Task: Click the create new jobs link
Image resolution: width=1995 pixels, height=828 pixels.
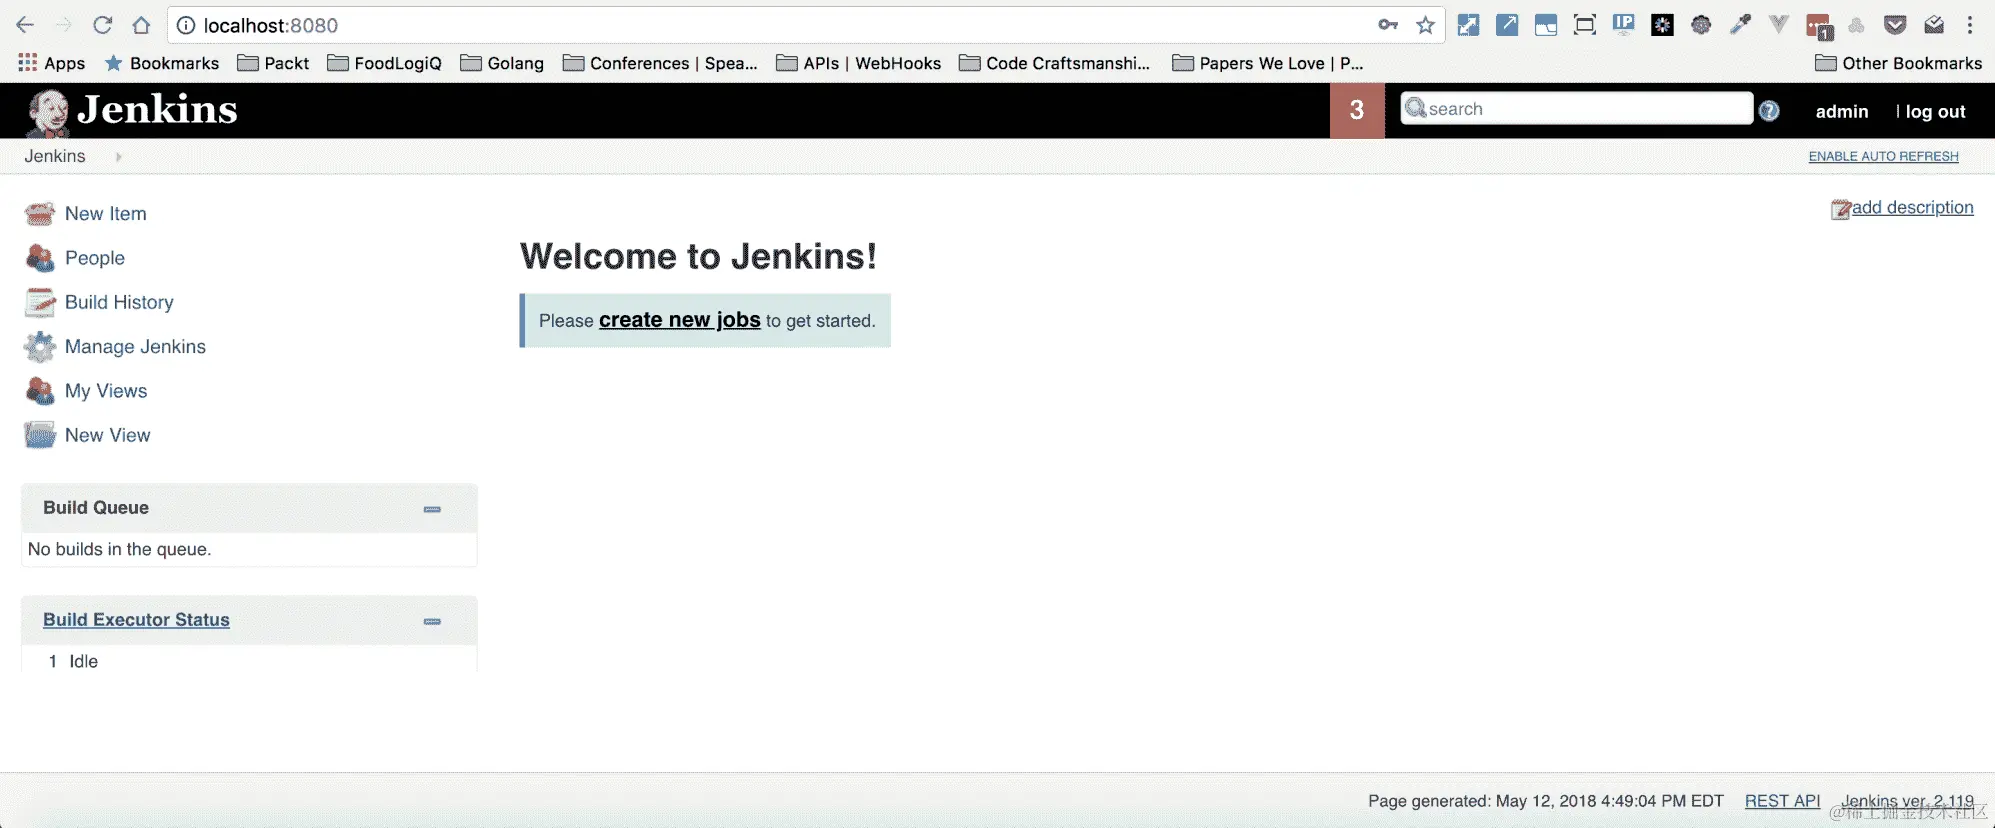Action: click(x=680, y=320)
